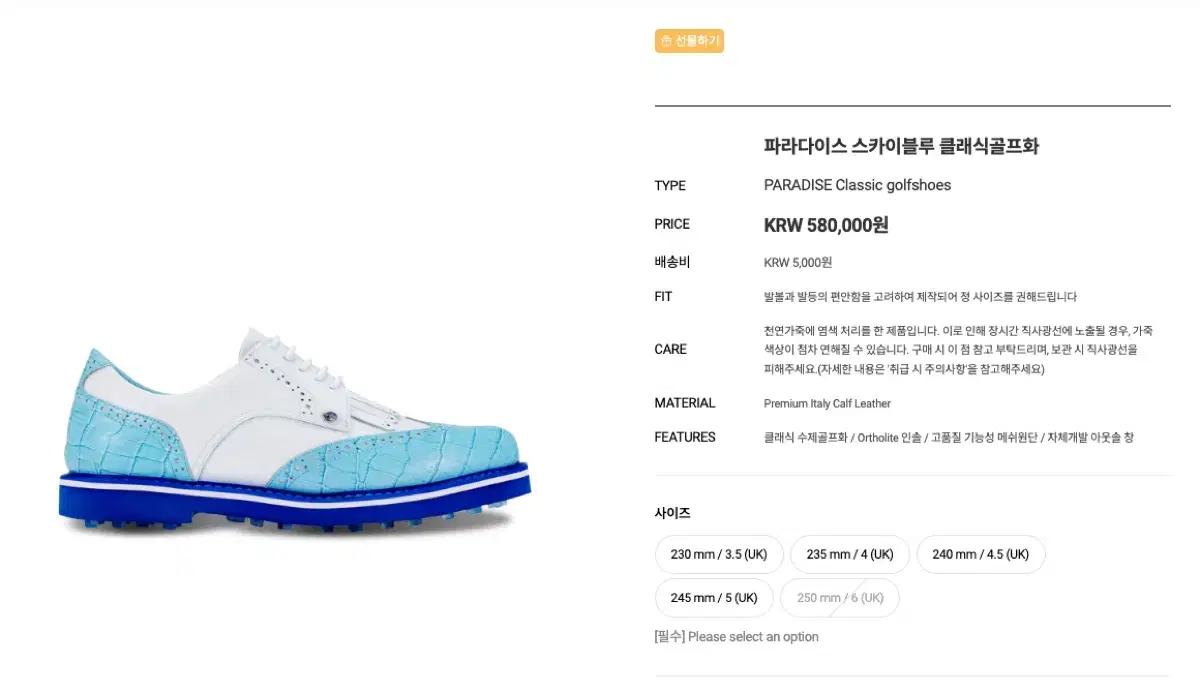The image size is (1200, 692).
Task: Click the 배송비 row label
Action: pos(672,262)
